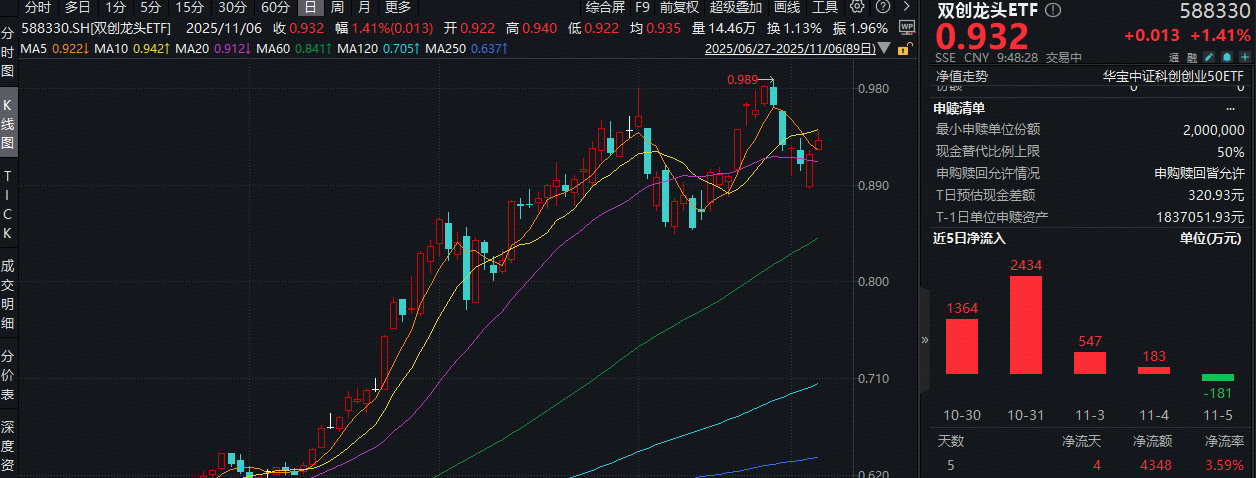The image size is (1256, 478).
Task: Expand the date range dropdown triangle
Action: (885, 48)
